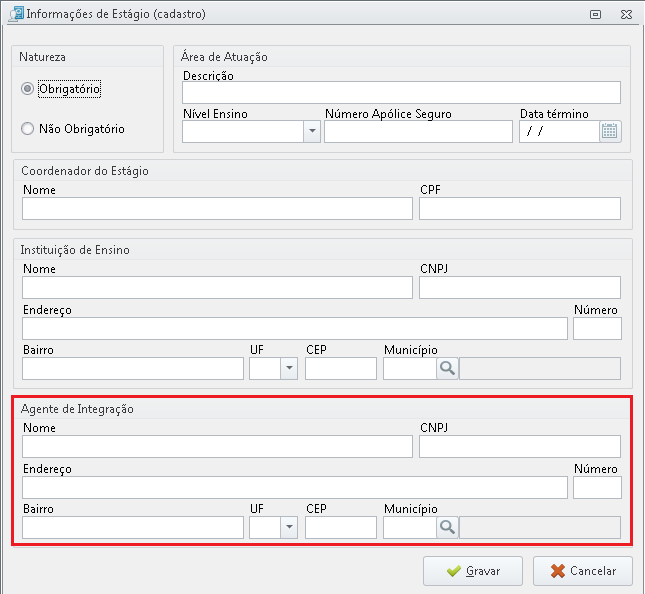Image resolution: width=645 pixels, height=594 pixels.
Task: Click the Gravar button
Action: tap(473, 571)
